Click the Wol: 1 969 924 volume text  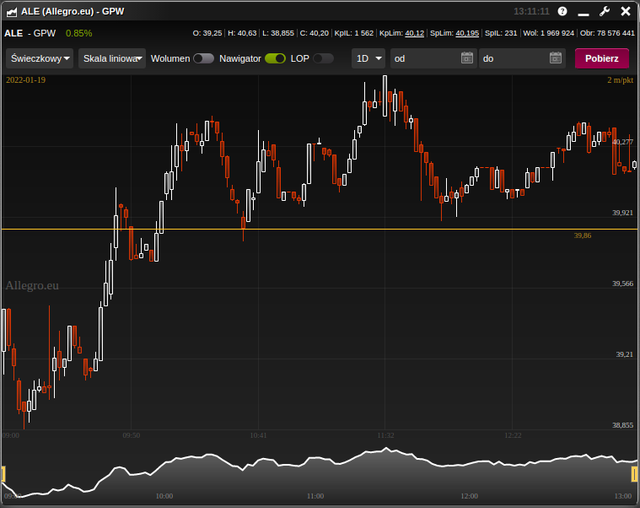pyautogui.click(x=548, y=33)
